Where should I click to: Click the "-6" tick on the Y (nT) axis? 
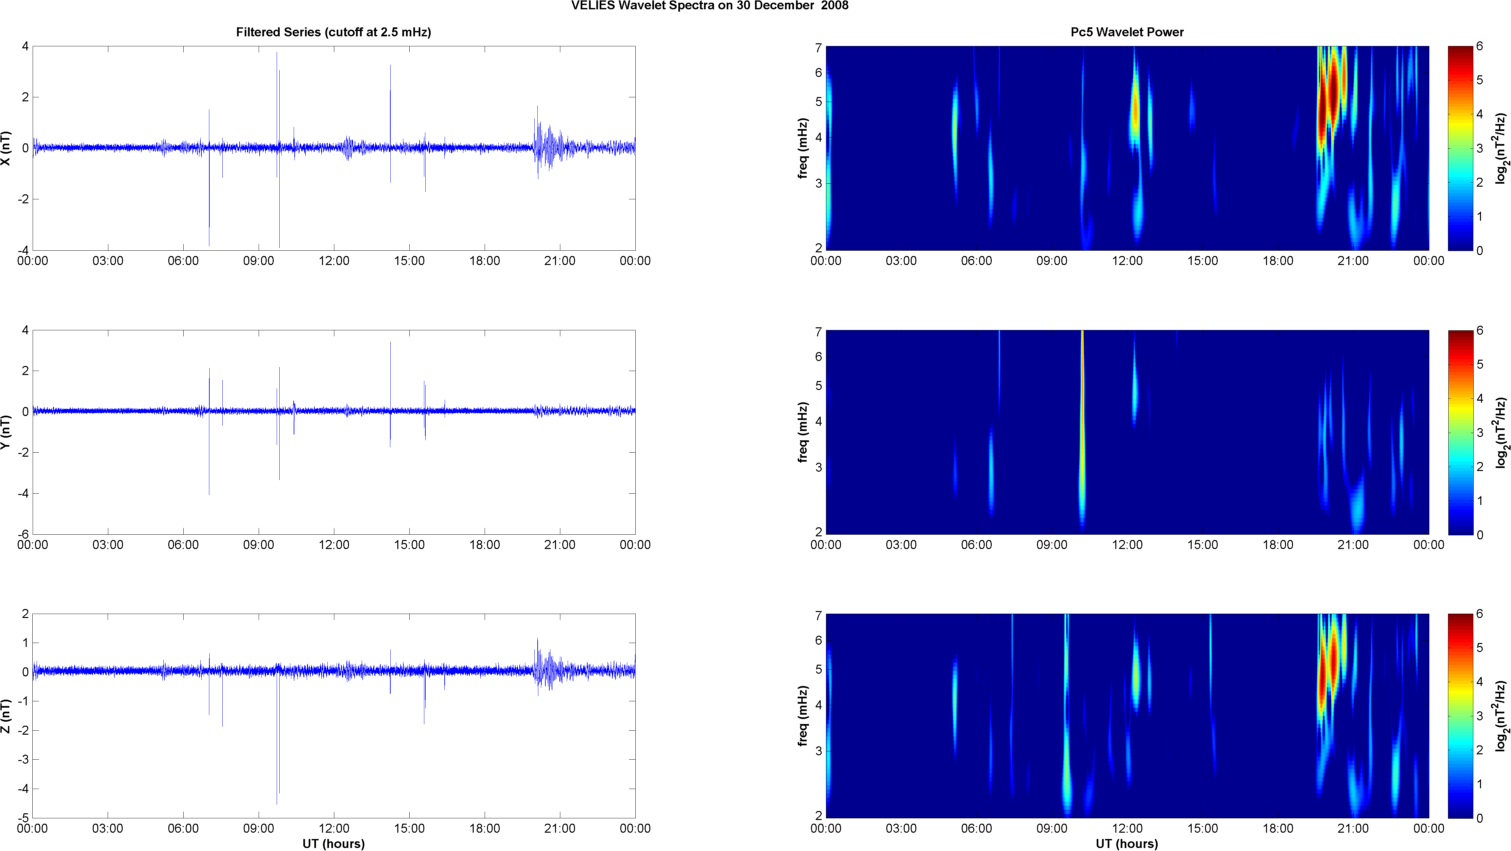point(23,534)
